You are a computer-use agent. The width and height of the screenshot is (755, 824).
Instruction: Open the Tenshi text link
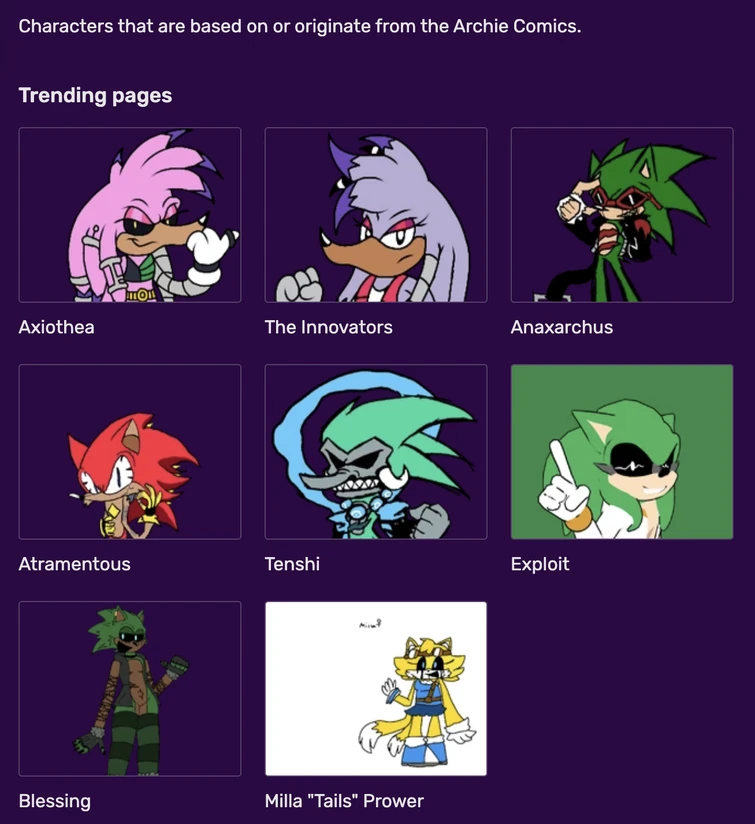point(292,564)
